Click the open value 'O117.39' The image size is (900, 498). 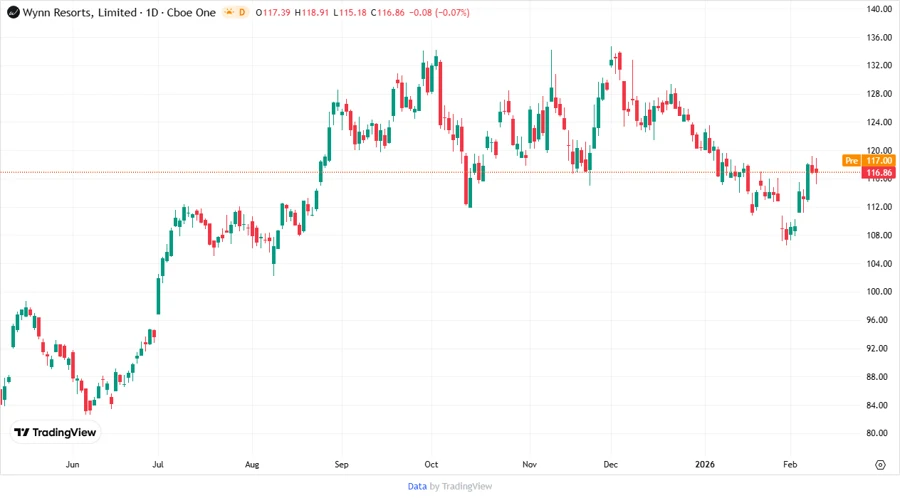point(273,12)
